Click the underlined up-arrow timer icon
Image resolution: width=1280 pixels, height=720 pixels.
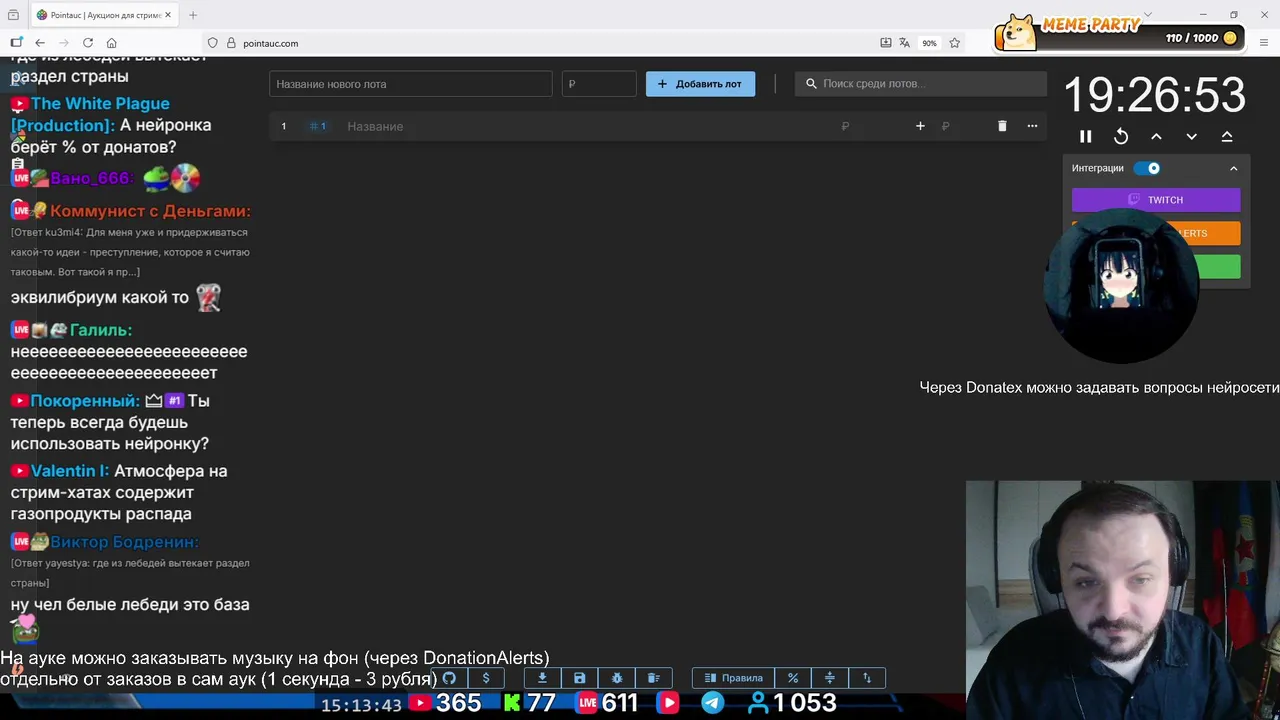(x=1227, y=136)
